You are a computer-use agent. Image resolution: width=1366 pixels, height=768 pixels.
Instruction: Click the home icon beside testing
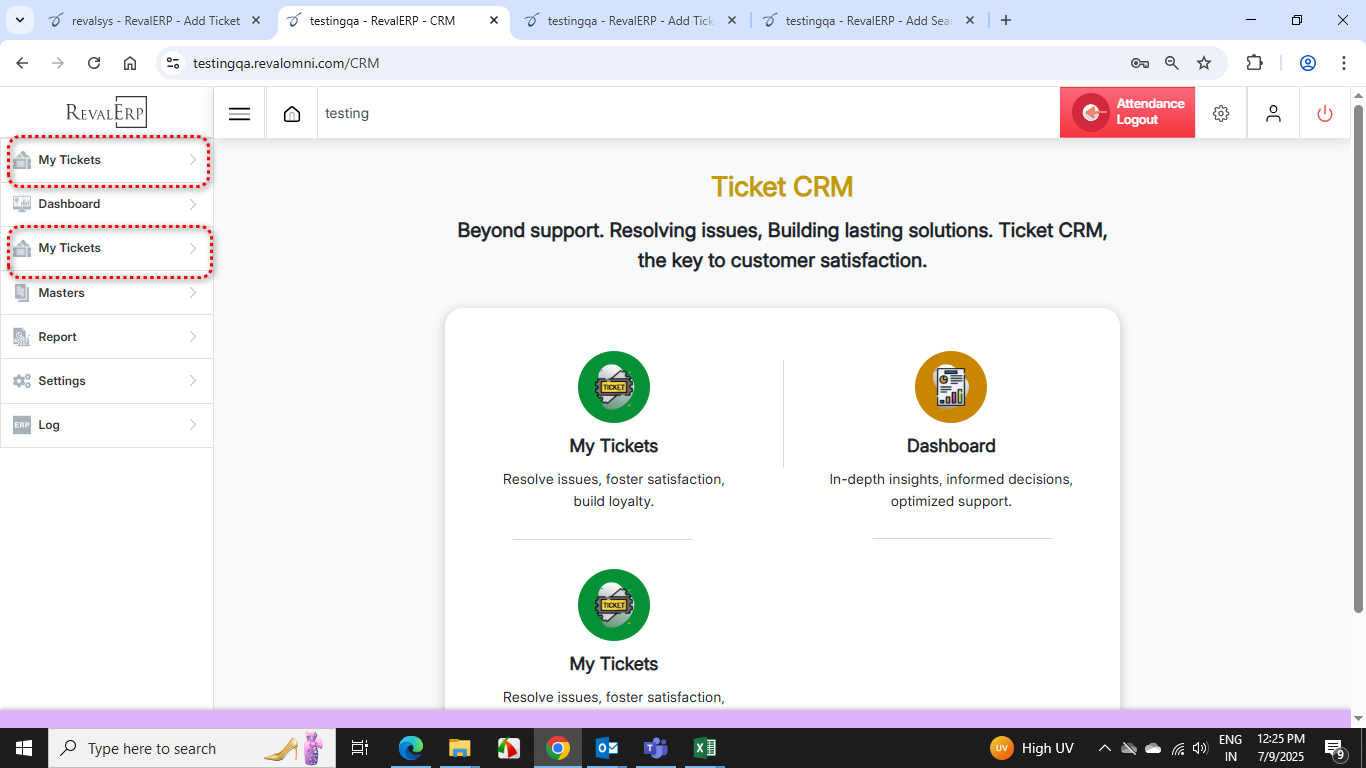coord(292,114)
